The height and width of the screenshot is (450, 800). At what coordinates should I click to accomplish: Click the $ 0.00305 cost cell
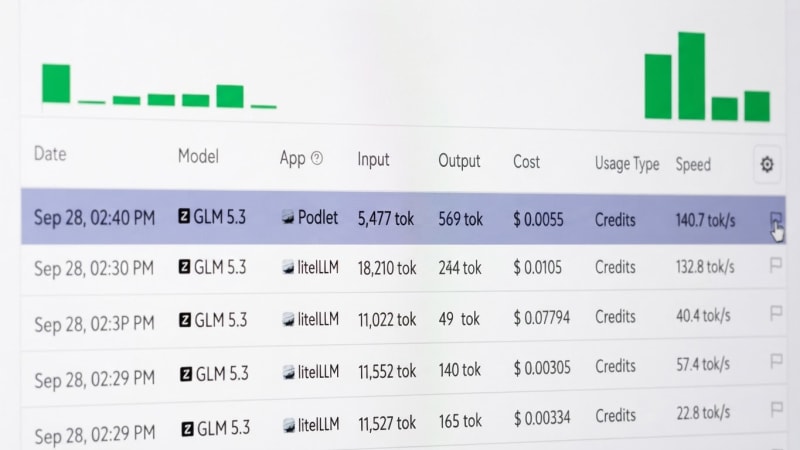[542, 368]
